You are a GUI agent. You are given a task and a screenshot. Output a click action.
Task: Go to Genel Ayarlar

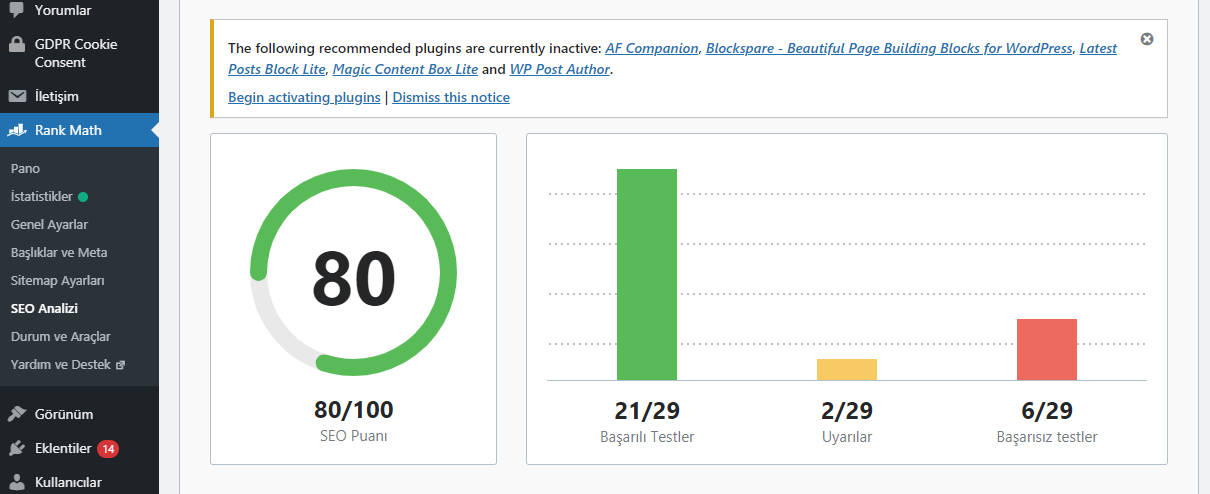(x=49, y=225)
